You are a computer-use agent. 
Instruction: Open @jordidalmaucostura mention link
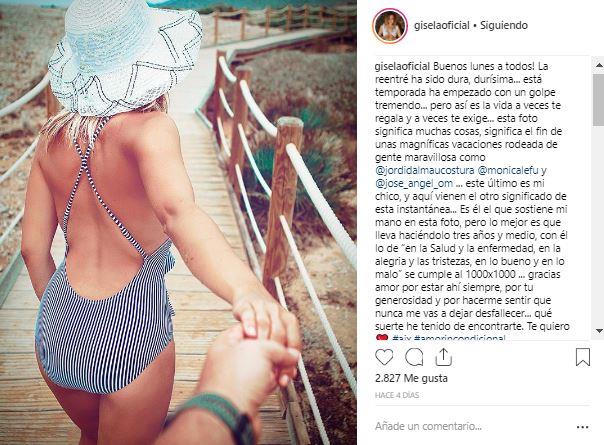click(424, 170)
